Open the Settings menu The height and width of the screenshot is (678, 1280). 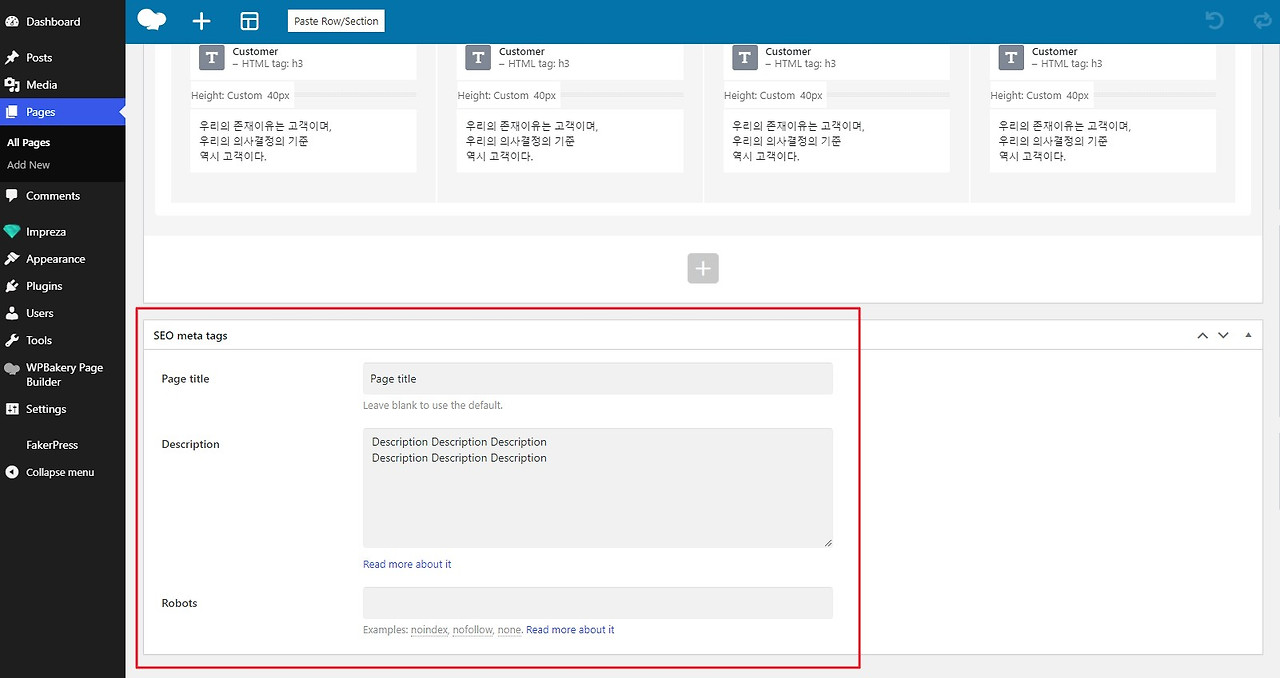click(46, 409)
